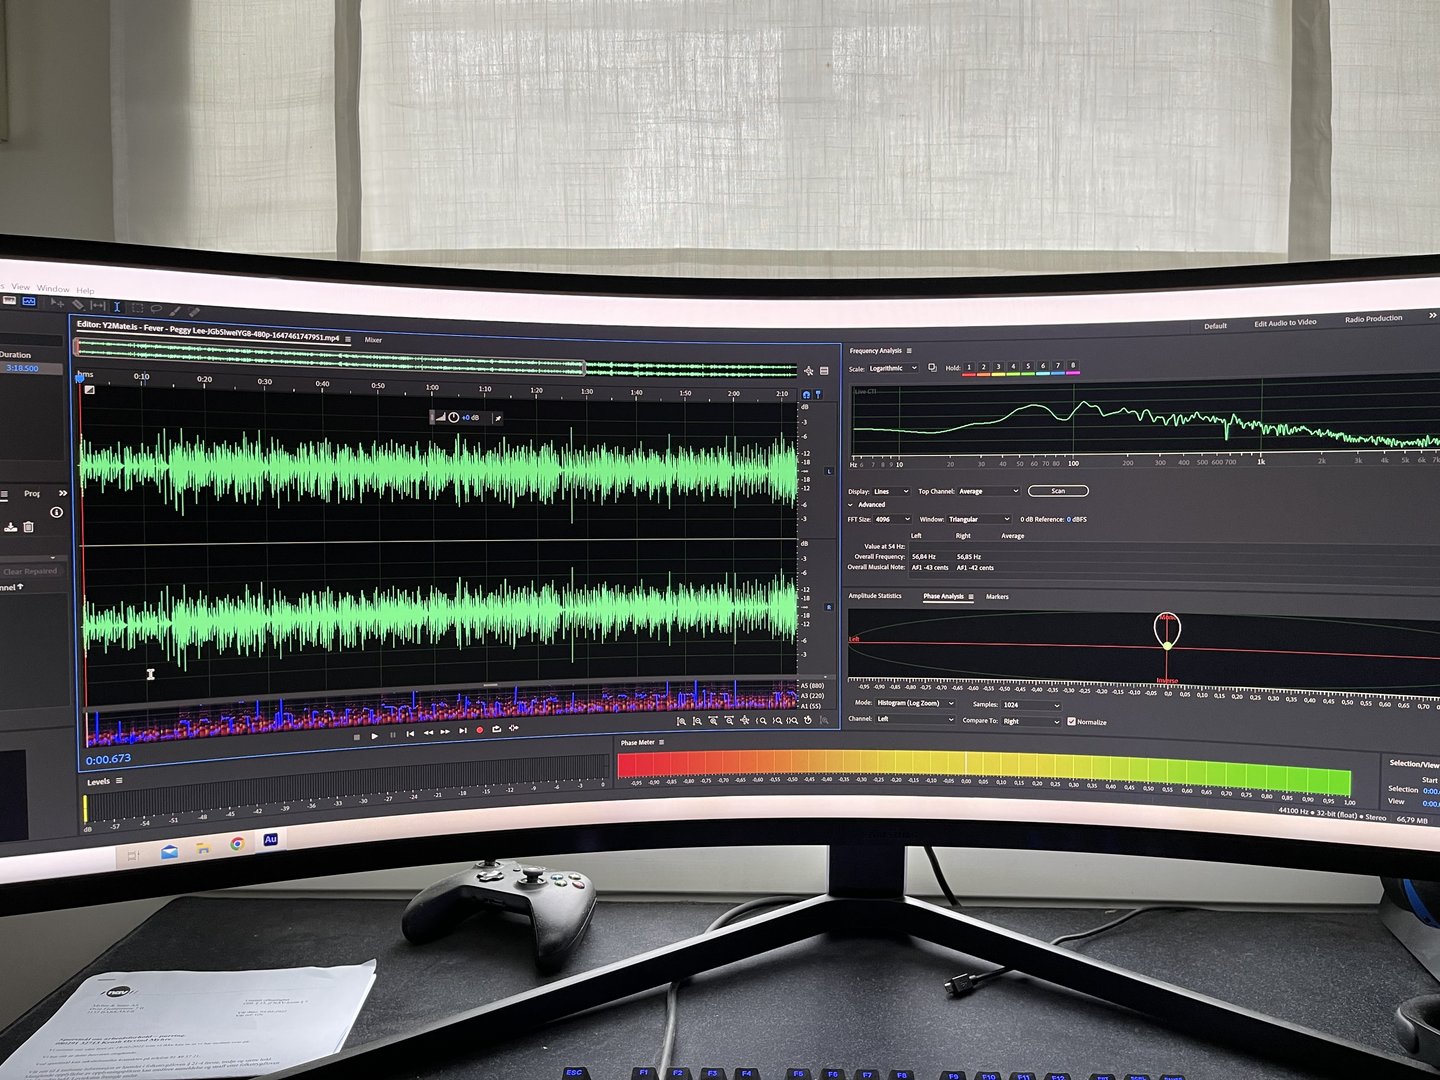Viewport: 1440px width, 1080px height.
Task: Select the Spot Healing Brush tool
Action: [194, 312]
